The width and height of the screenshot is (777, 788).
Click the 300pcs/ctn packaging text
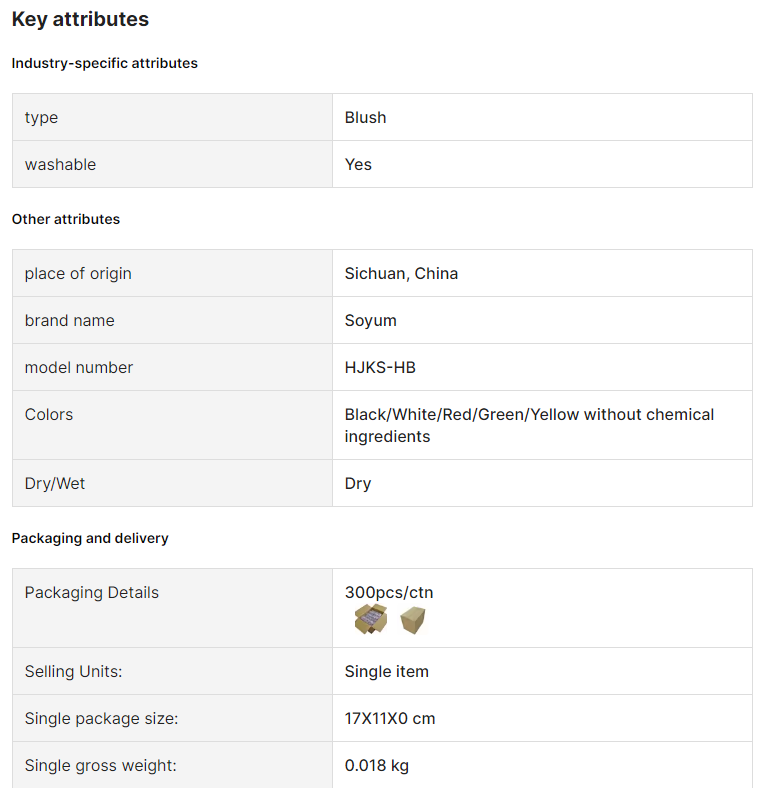coord(389,593)
